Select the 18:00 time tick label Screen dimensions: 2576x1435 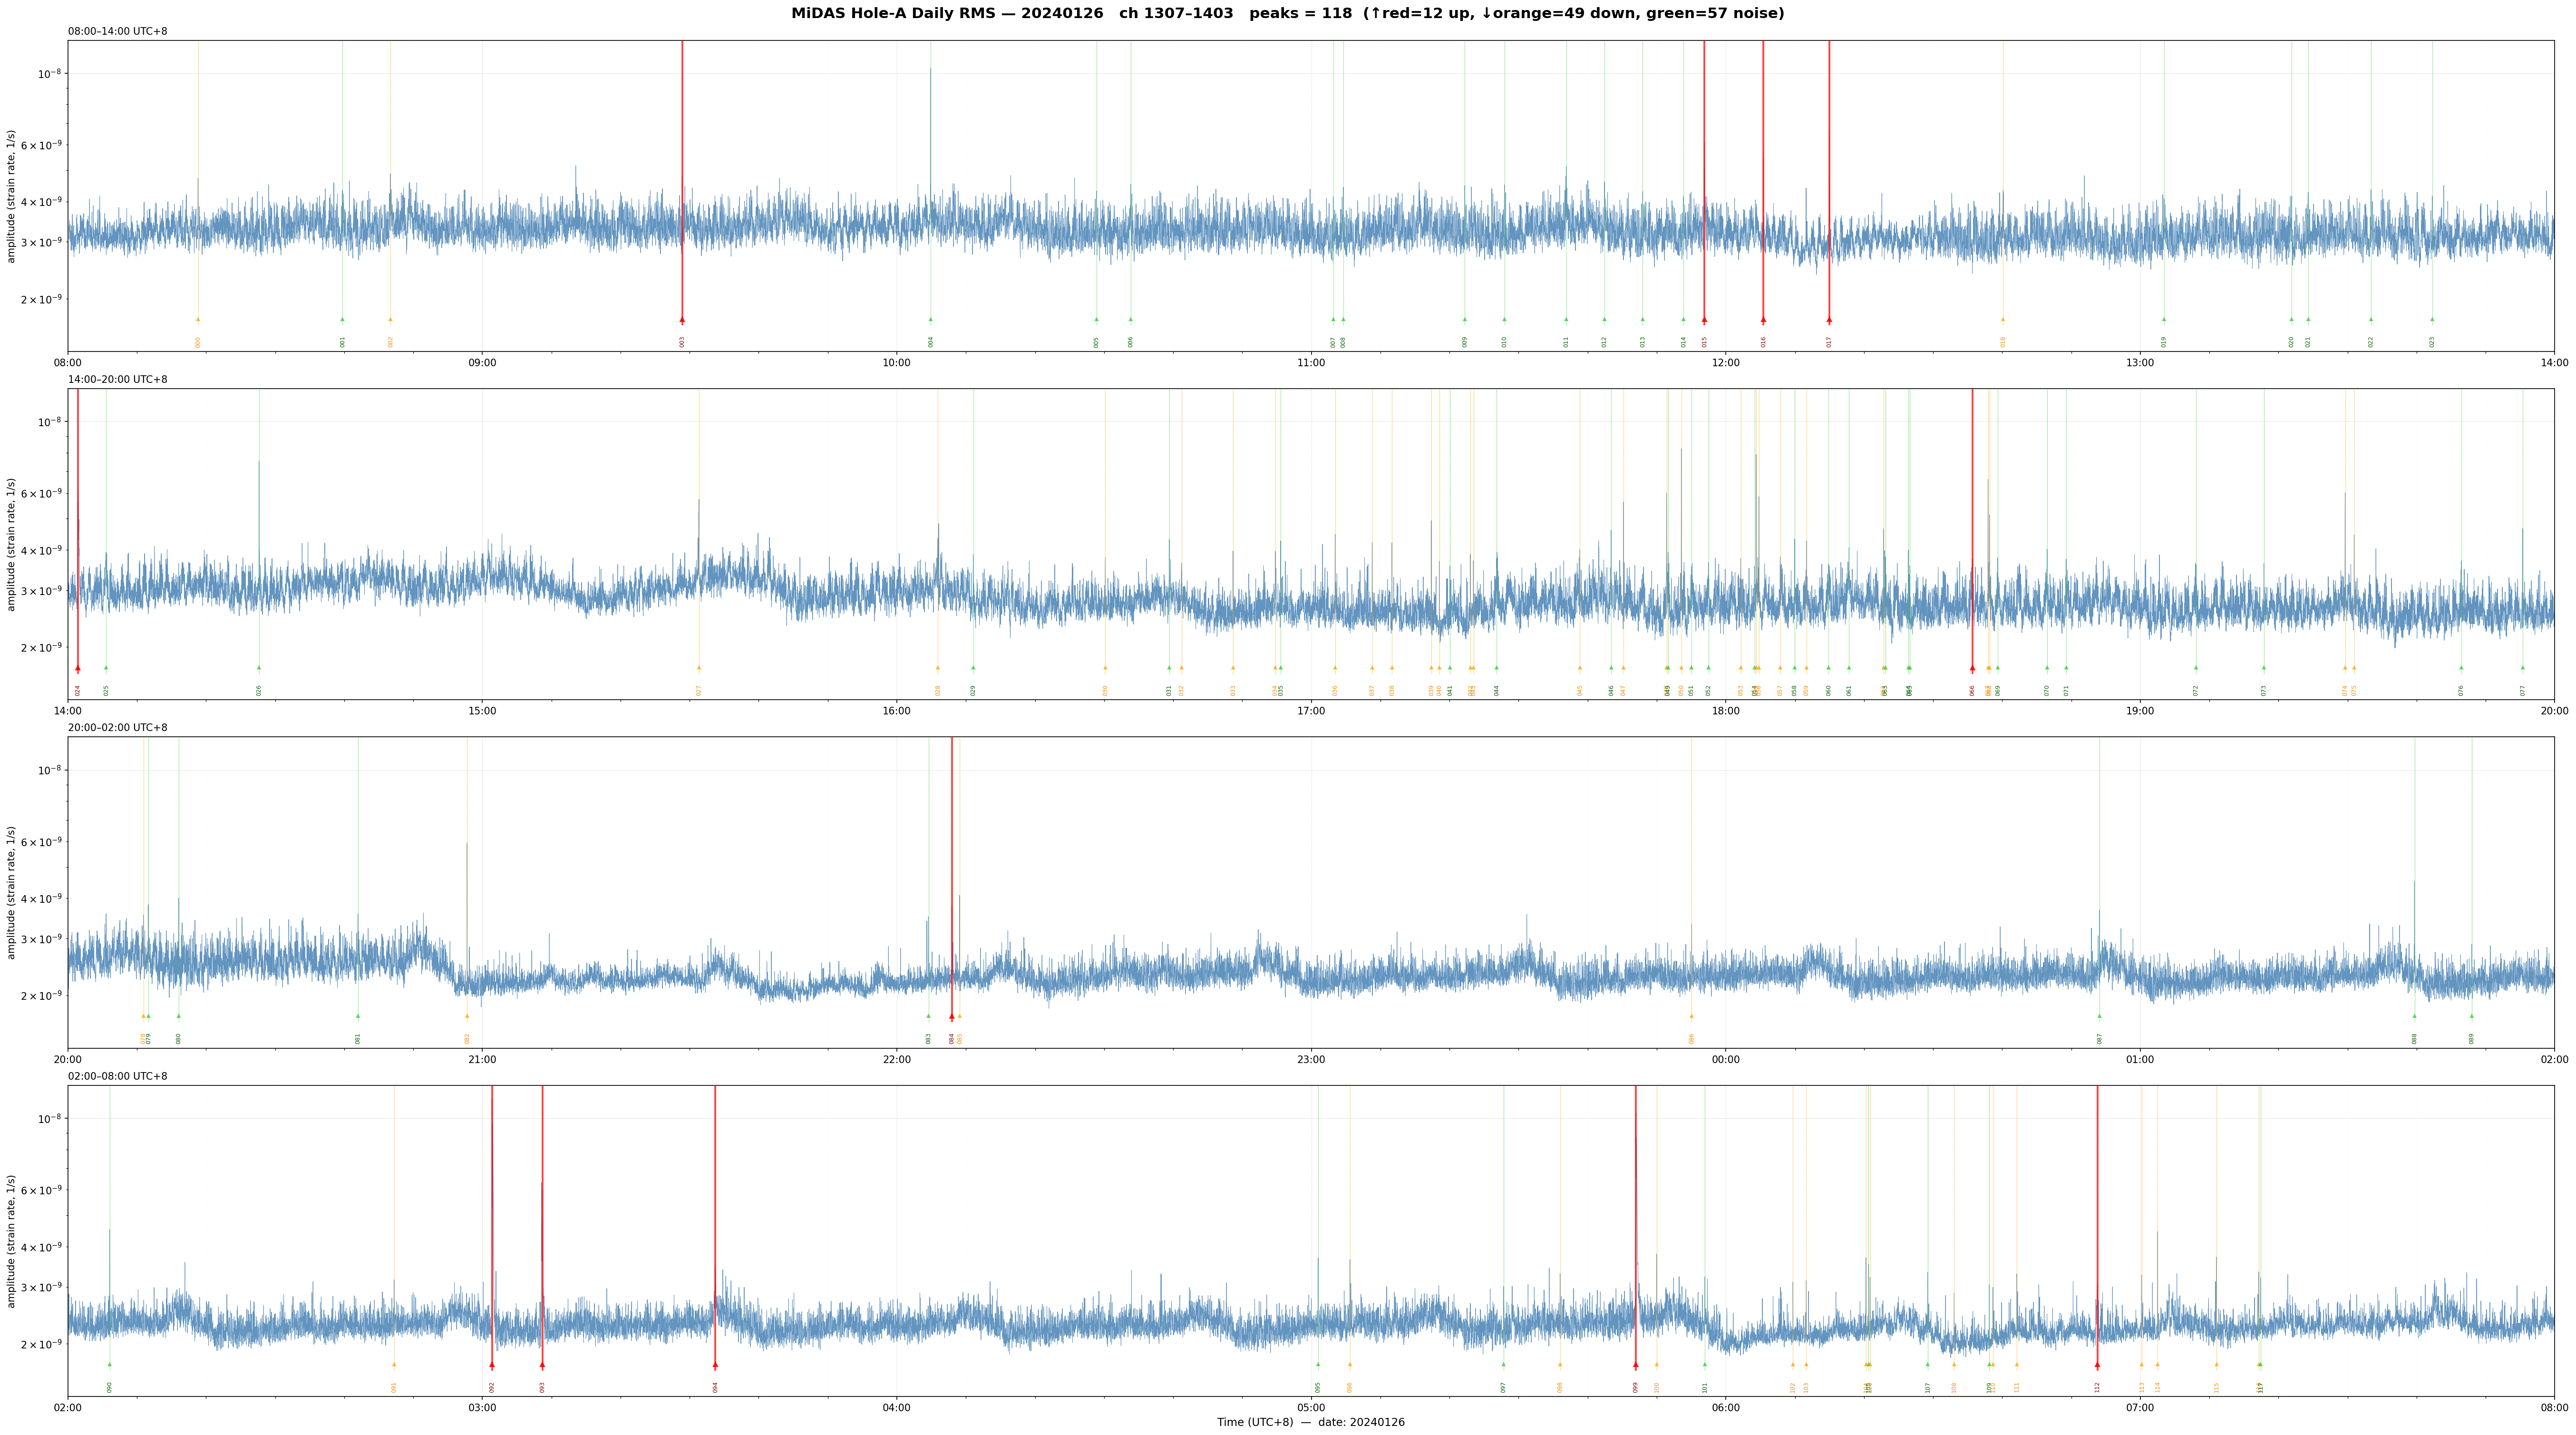pyautogui.click(x=1726, y=711)
